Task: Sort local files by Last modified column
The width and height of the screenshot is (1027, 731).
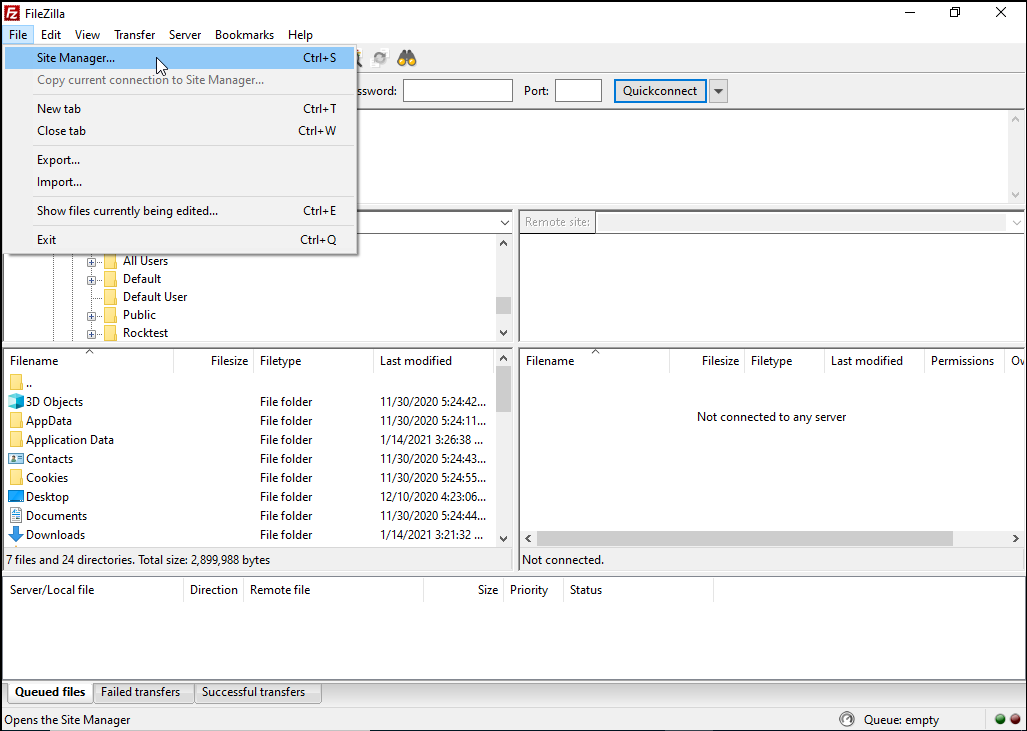Action: (x=434, y=361)
